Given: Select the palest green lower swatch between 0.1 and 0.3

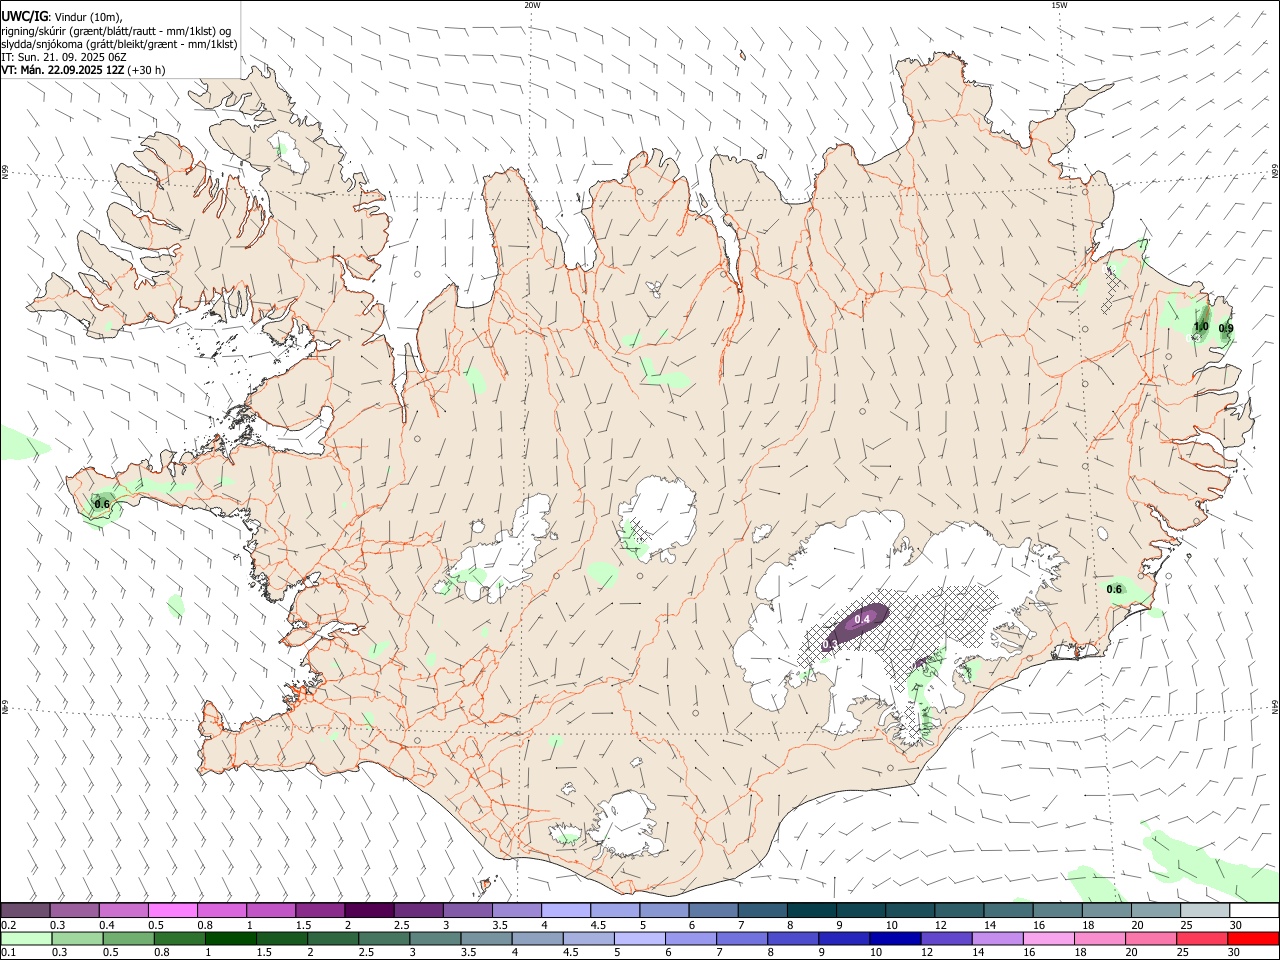Looking at the screenshot, I should 27,939.
